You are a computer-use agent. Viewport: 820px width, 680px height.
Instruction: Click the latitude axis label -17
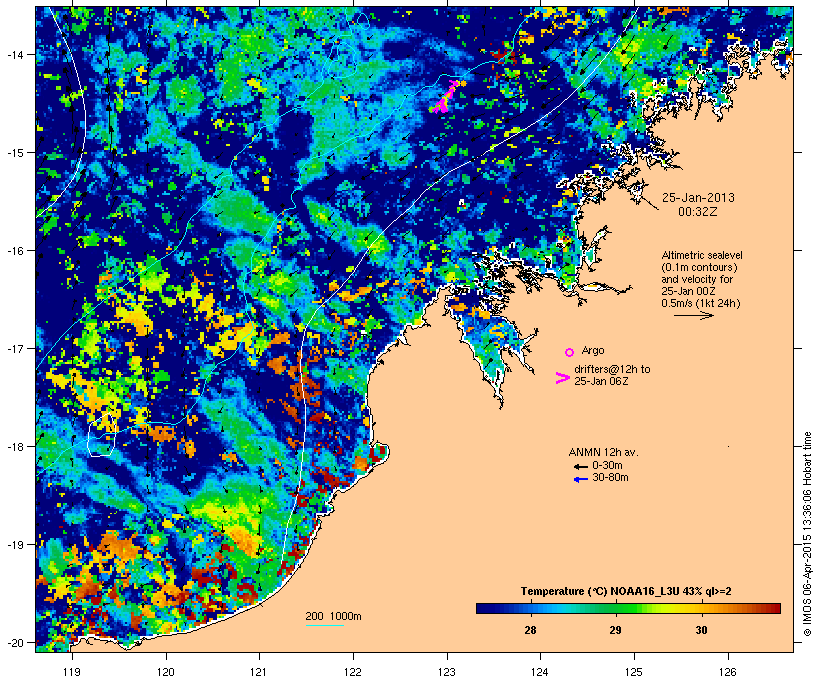[x=14, y=348]
